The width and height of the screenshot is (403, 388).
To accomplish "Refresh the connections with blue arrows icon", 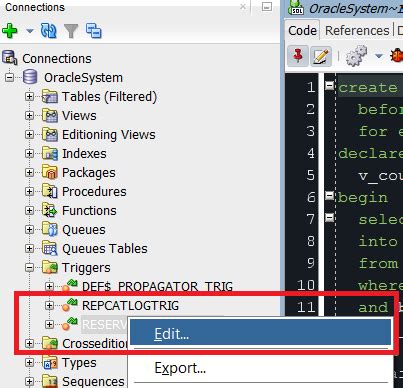I will tap(48, 31).
